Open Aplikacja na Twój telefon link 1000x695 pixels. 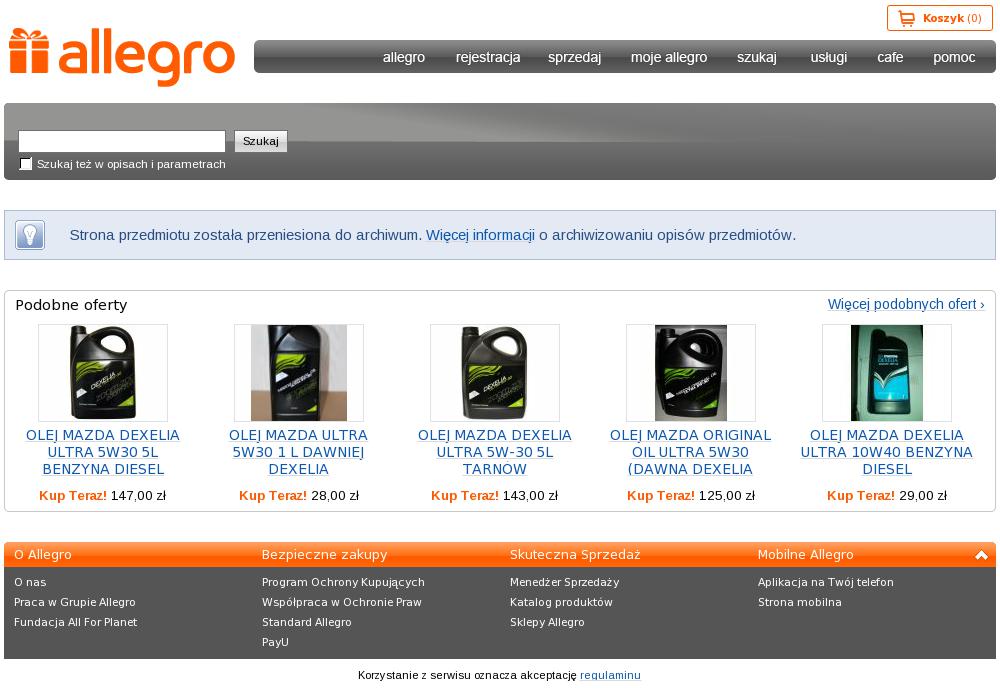pos(826,582)
